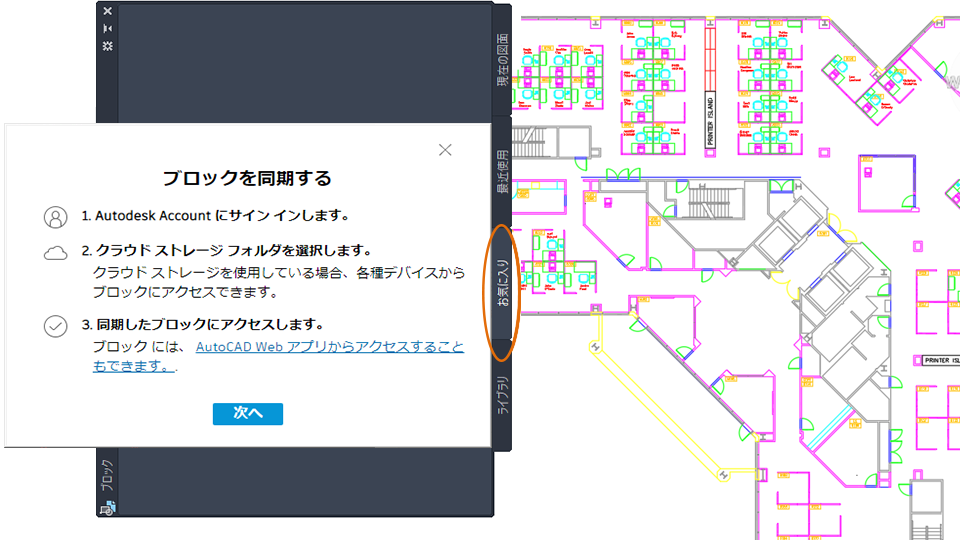Click the step 1 Autodesk Account sign-in text

[216, 216]
